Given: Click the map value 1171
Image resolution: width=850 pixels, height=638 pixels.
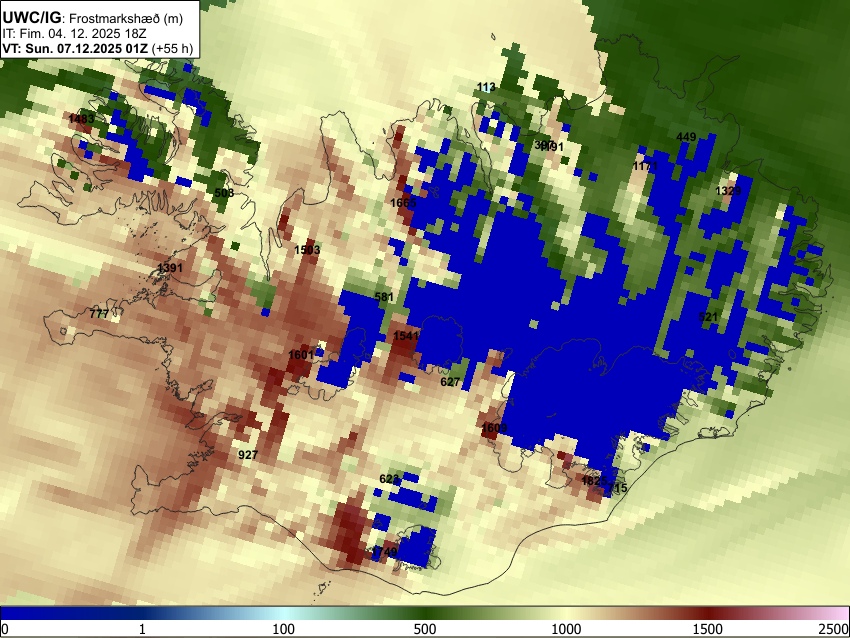Looking at the screenshot, I should click(x=645, y=166).
